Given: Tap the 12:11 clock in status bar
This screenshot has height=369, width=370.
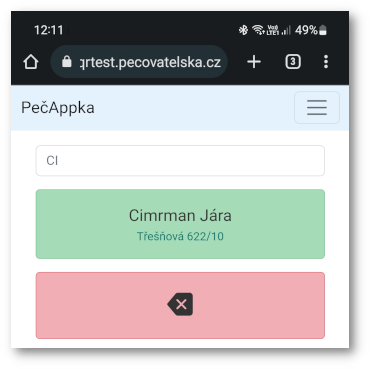Looking at the screenshot, I should coord(49,30).
